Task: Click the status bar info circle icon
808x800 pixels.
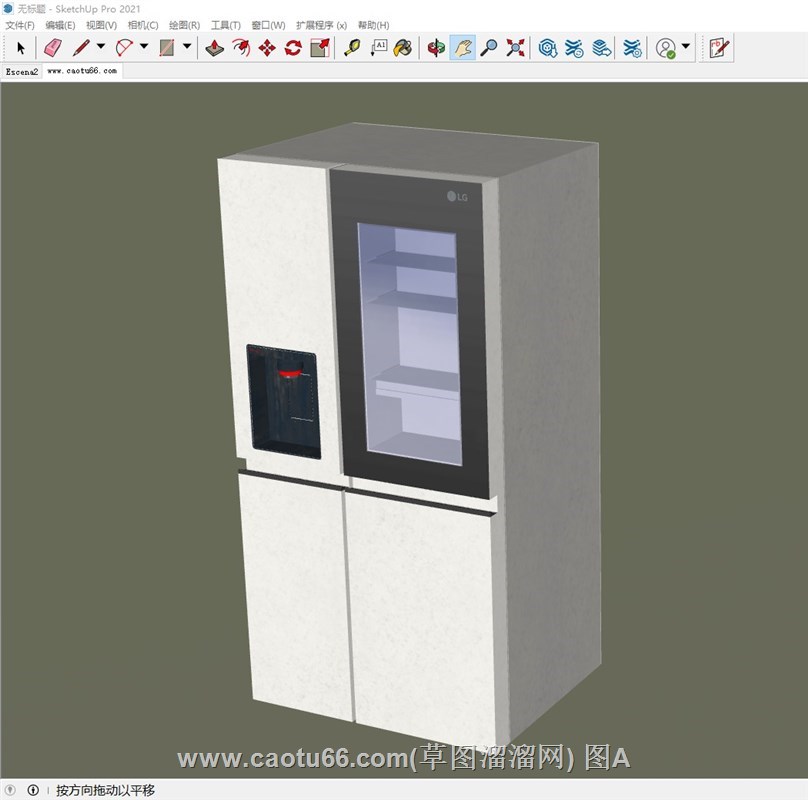Action: tap(33, 790)
